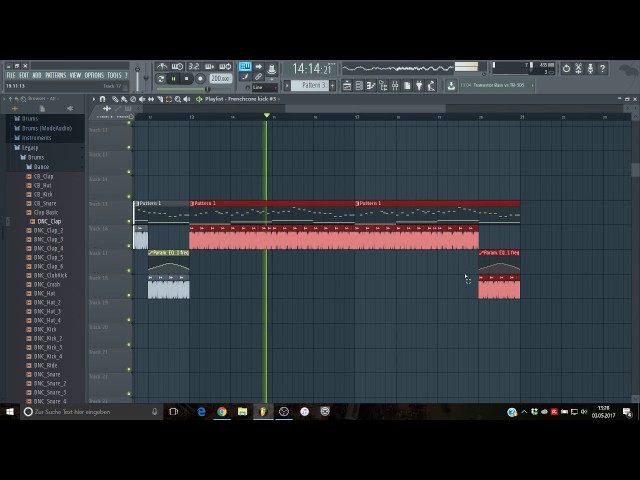Click the arrow-right step editing icon
The width and height of the screenshot is (640, 480).
click(x=258, y=66)
